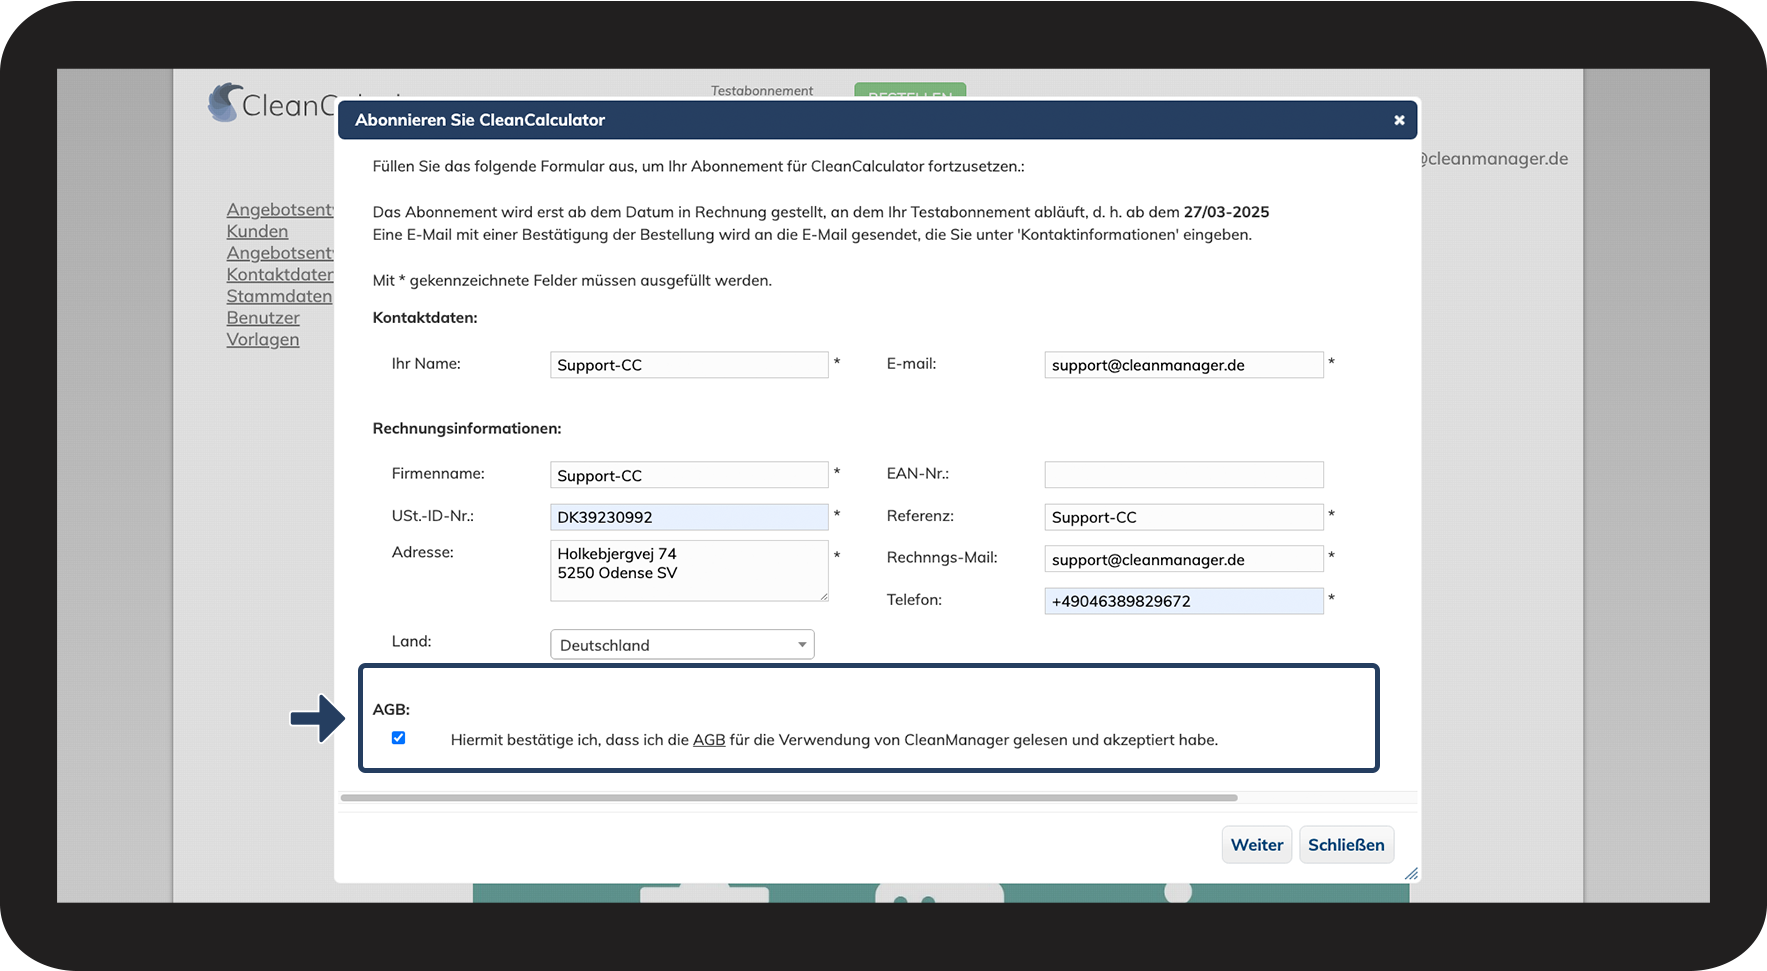
Task: Toggle the AGB acceptance checkbox
Action: click(398, 738)
